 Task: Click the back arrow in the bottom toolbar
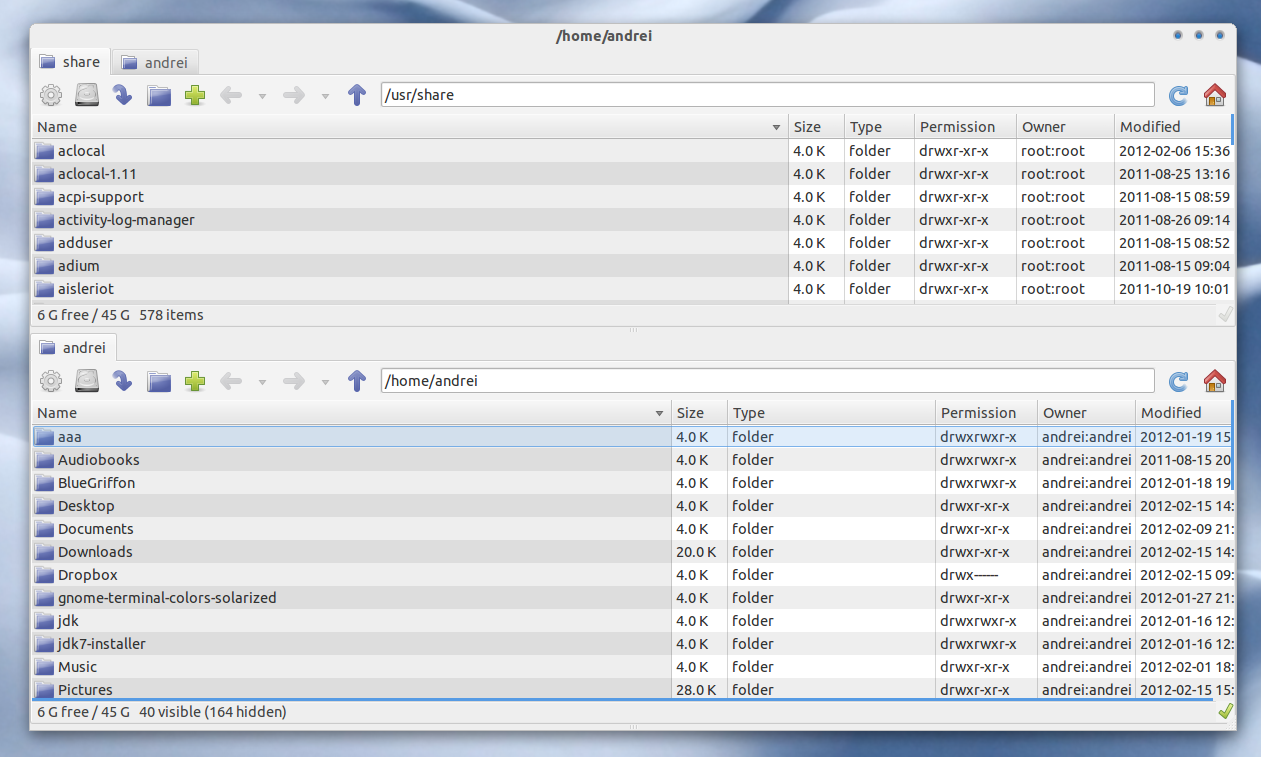point(230,381)
